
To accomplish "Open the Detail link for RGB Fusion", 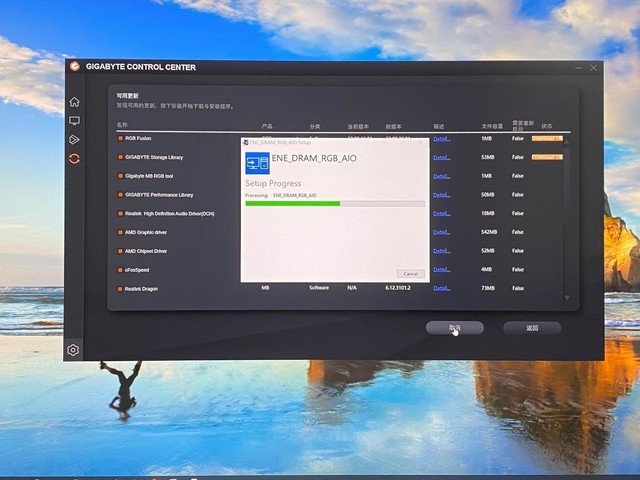I will [441, 139].
